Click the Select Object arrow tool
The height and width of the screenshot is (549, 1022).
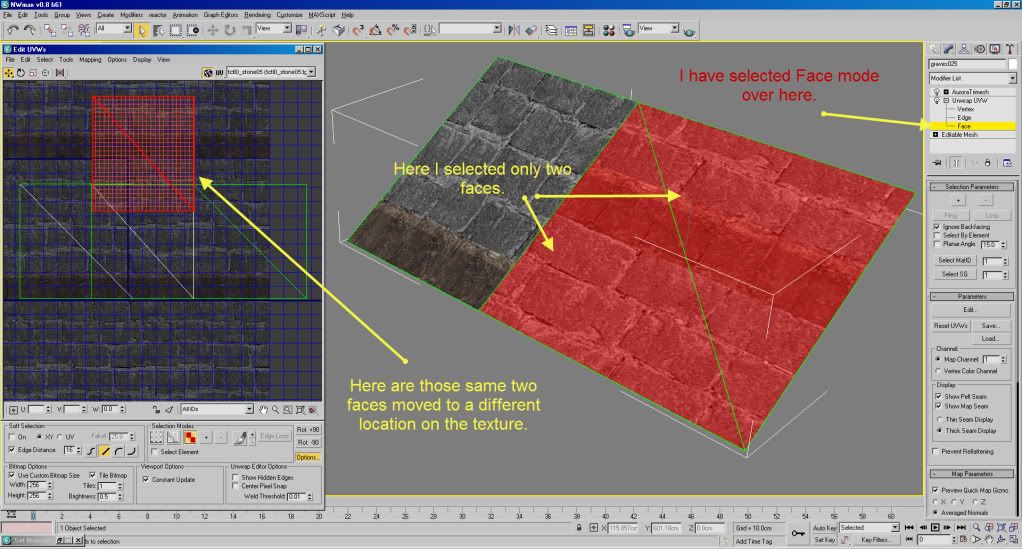[x=140, y=31]
